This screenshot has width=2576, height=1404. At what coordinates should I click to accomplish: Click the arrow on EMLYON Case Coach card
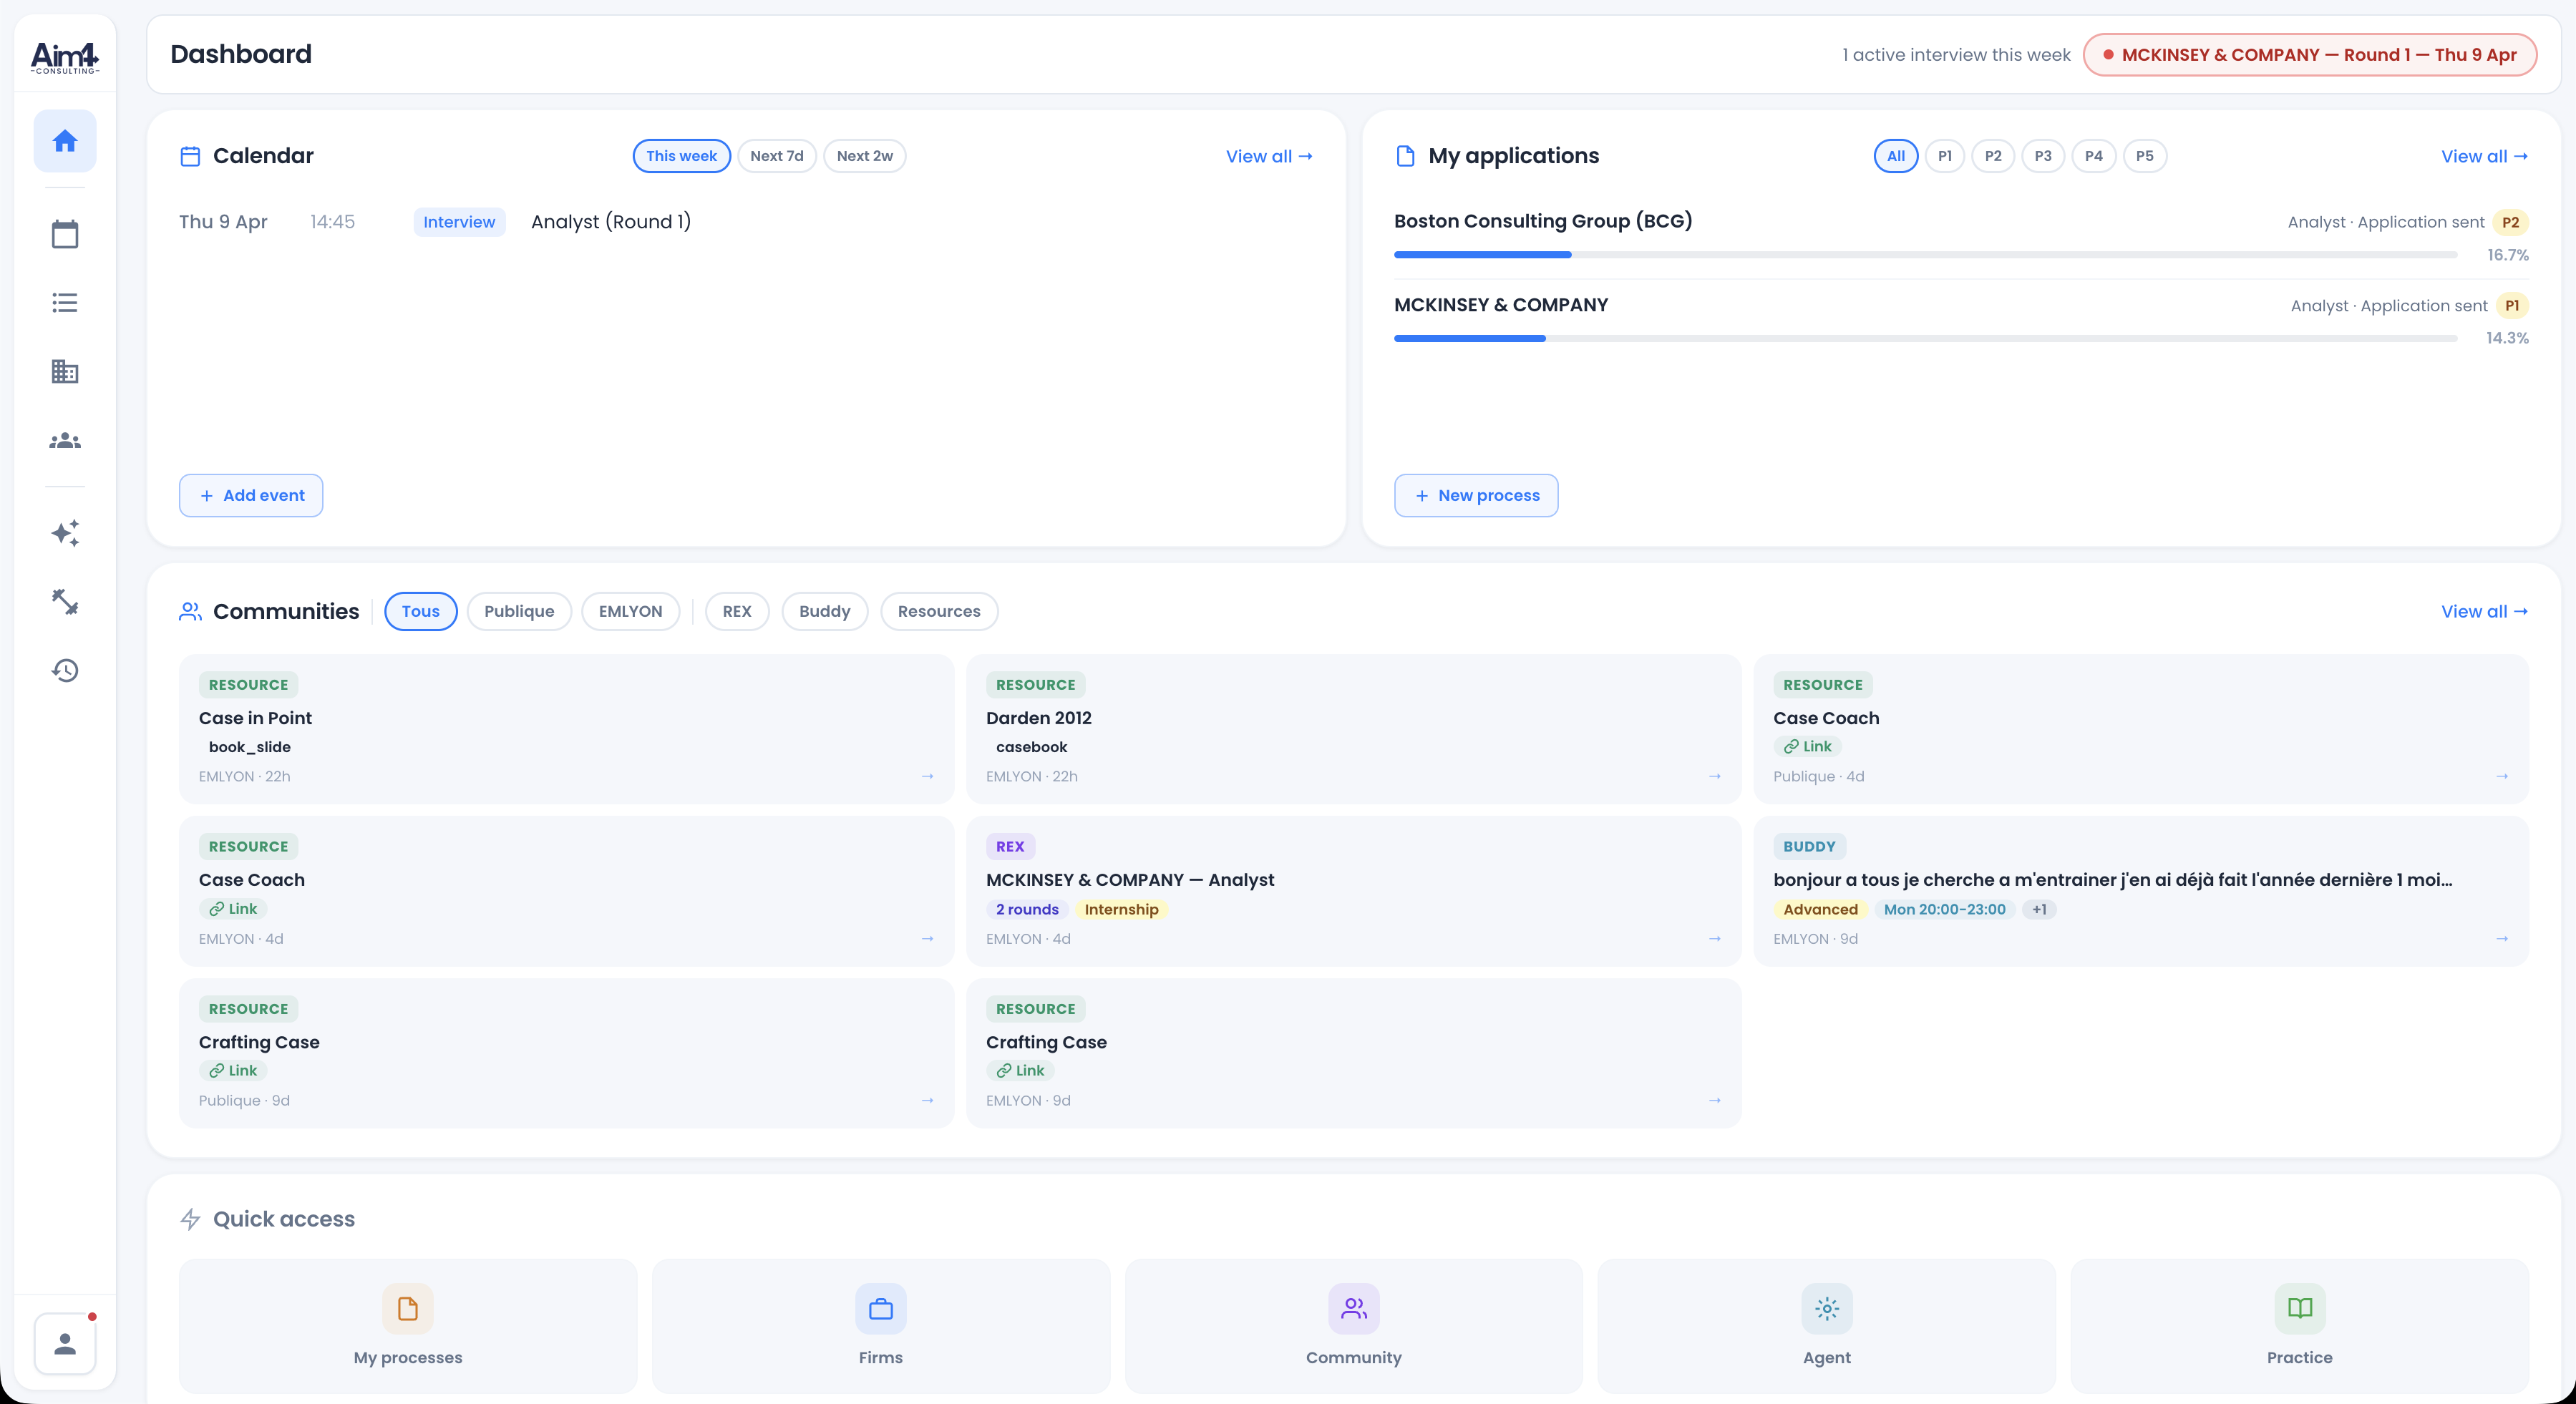(928, 938)
